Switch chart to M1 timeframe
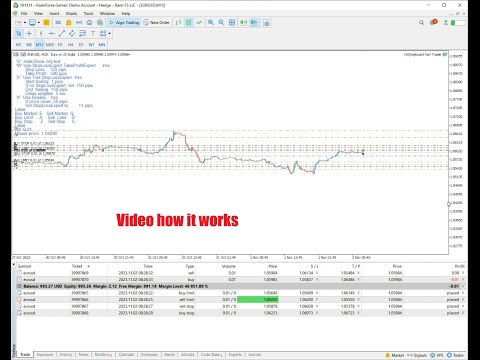Viewport: 480px width, 360px height. click(19, 44)
